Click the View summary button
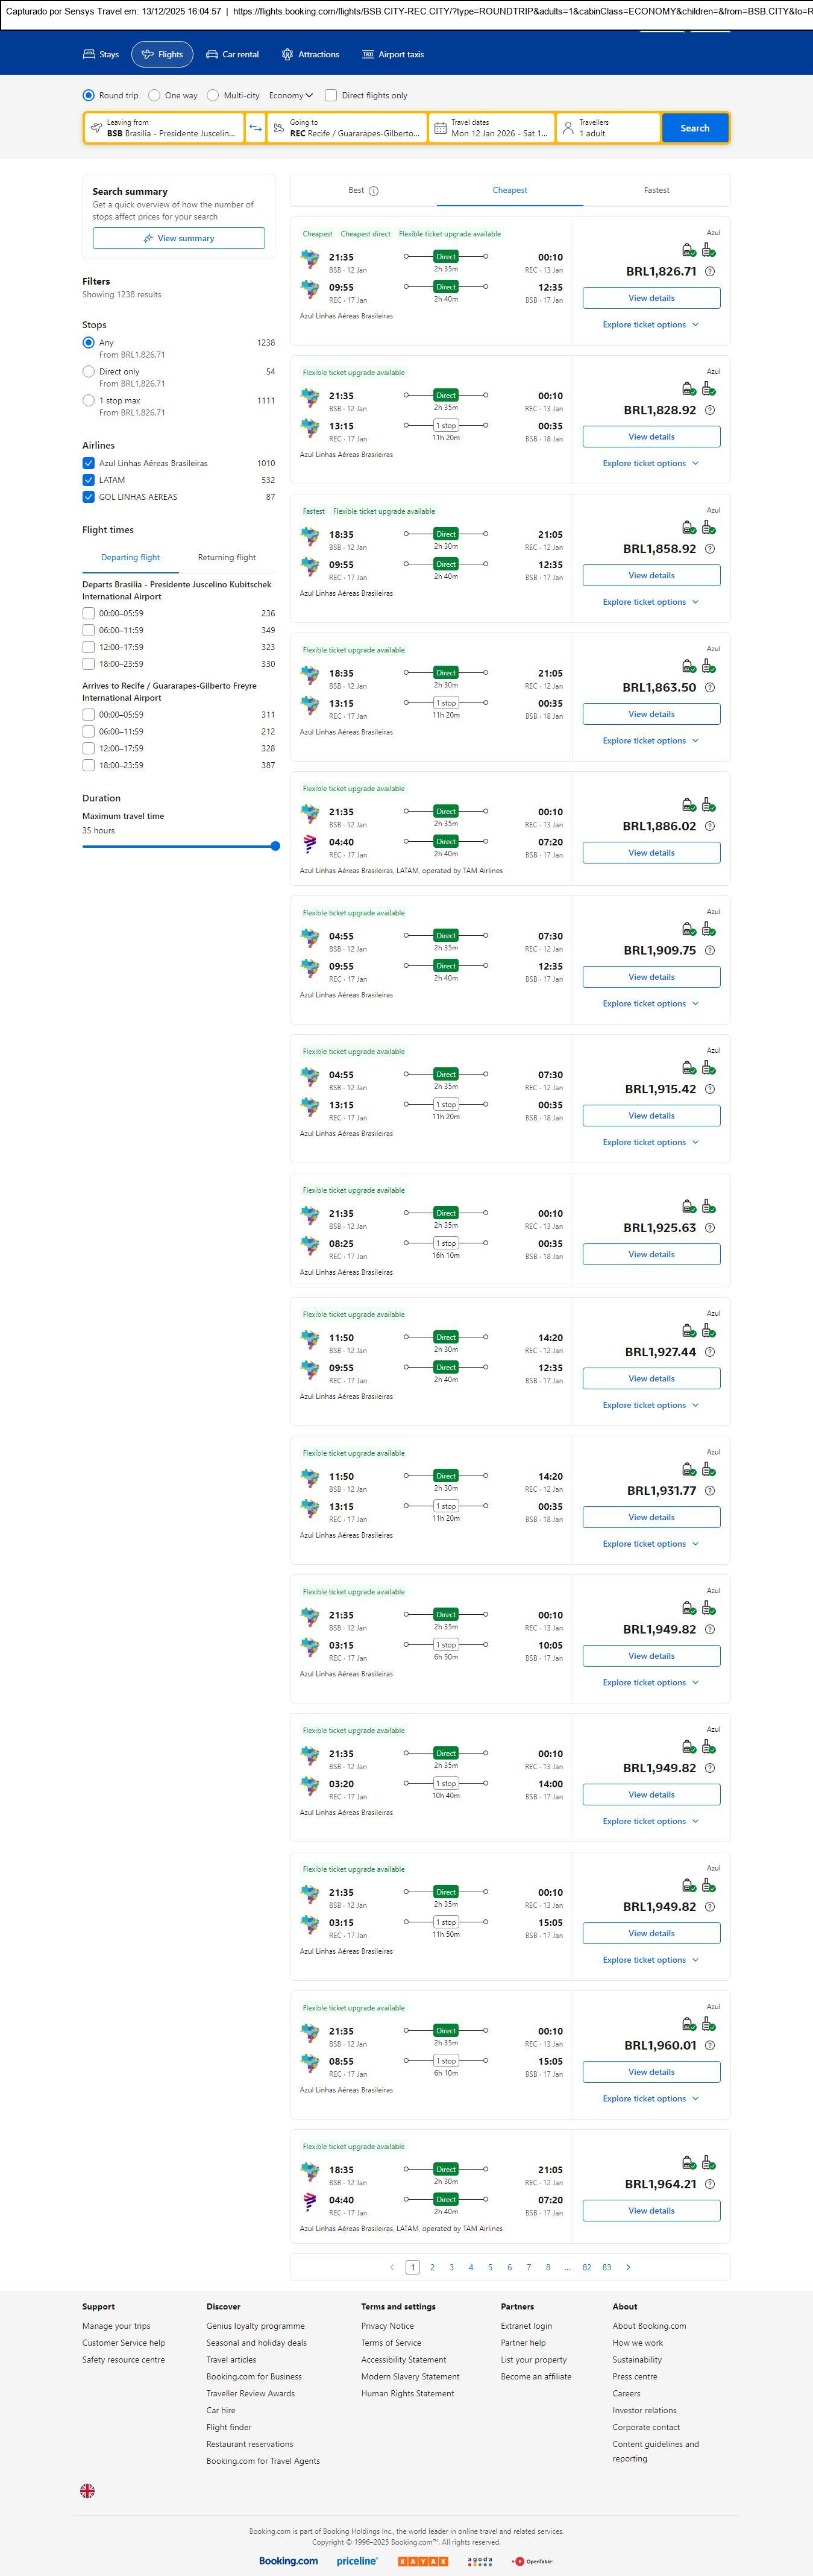This screenshot has width=813, height=2576. [x=179, y=238]
